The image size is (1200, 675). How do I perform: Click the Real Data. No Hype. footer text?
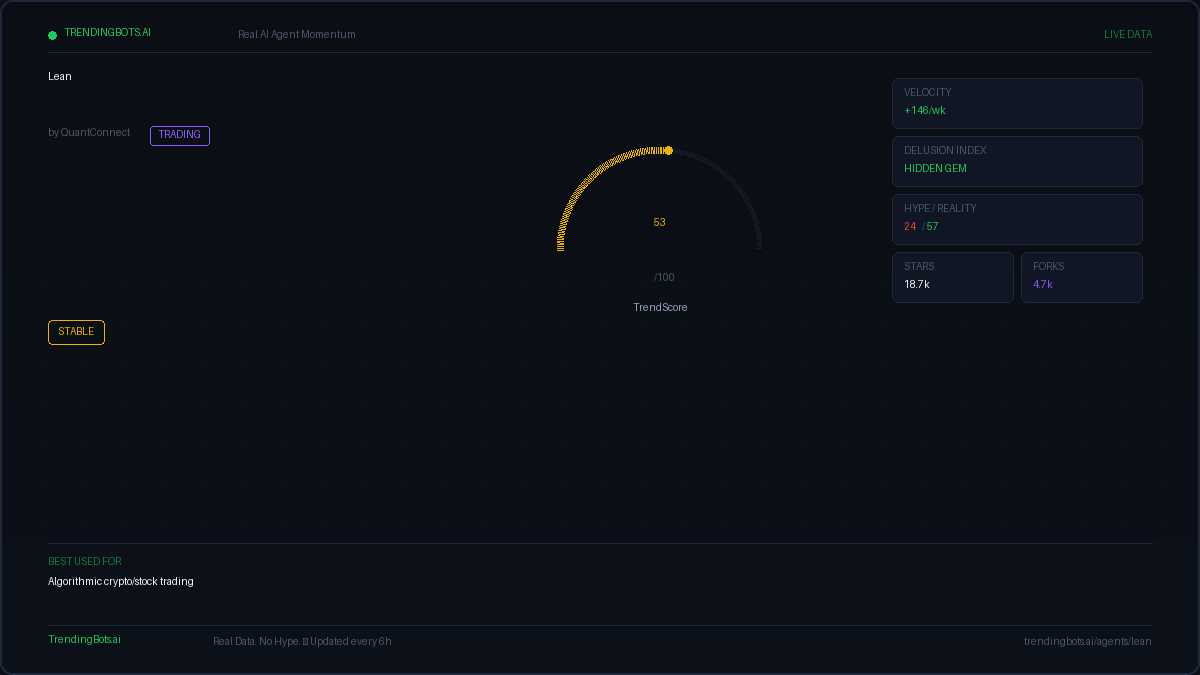(256, 642)
